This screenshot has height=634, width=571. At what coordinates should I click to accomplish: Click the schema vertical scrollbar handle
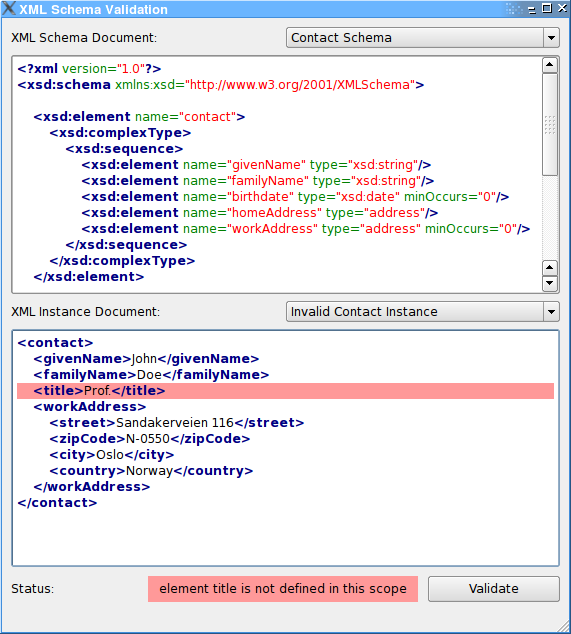tap(550, 124)
